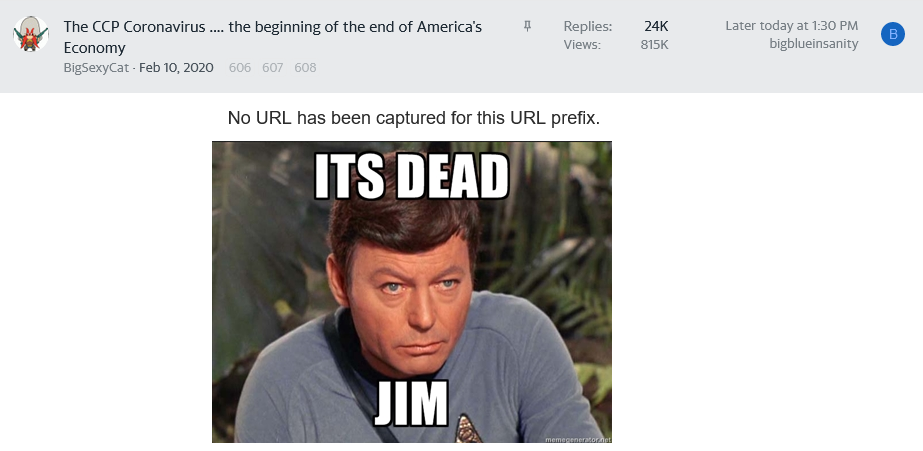Click the Views label
This screenshot has width=923, height=451.
click(x=582, y=45)
